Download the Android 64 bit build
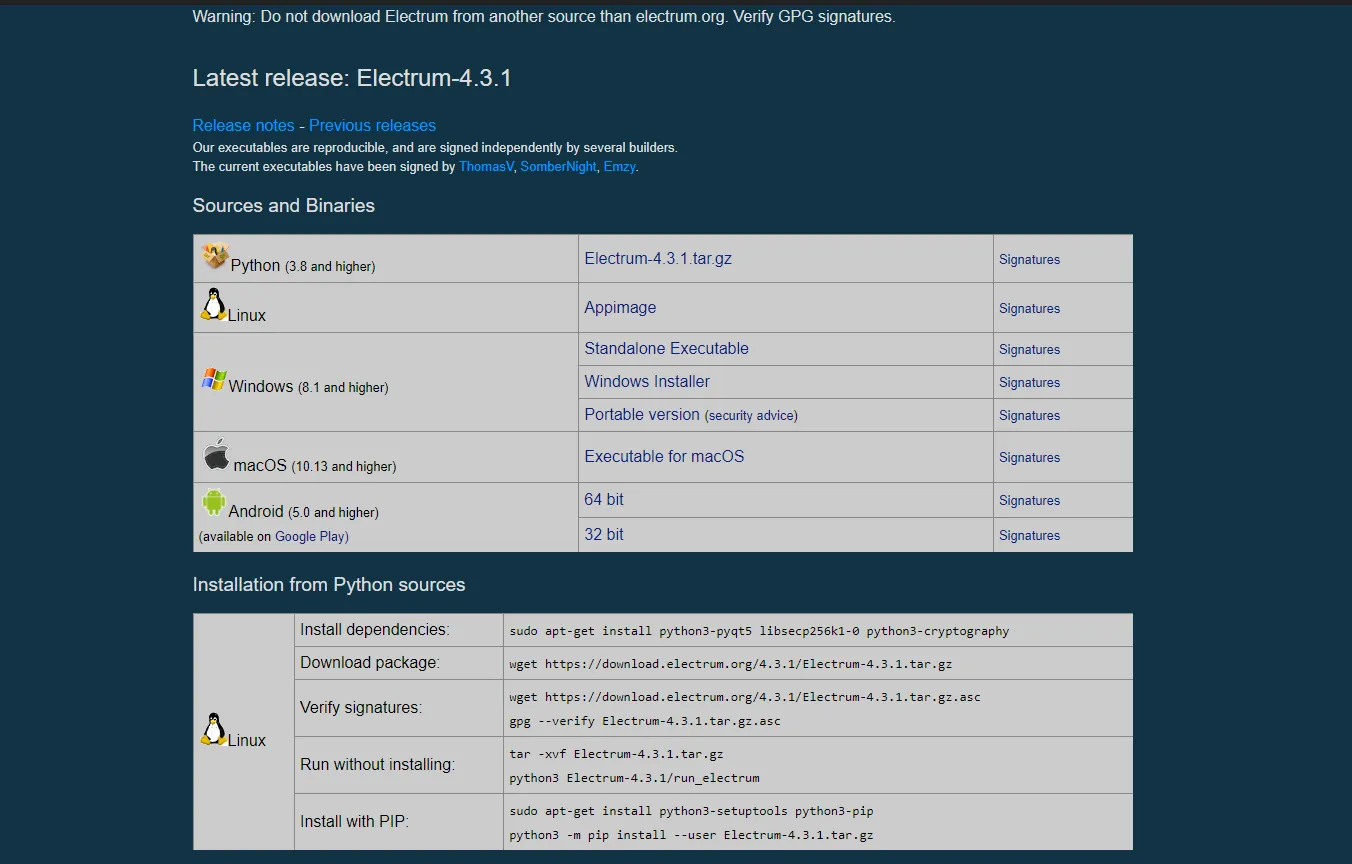Viewport: 1352px width, 864px height. point(604,500)
